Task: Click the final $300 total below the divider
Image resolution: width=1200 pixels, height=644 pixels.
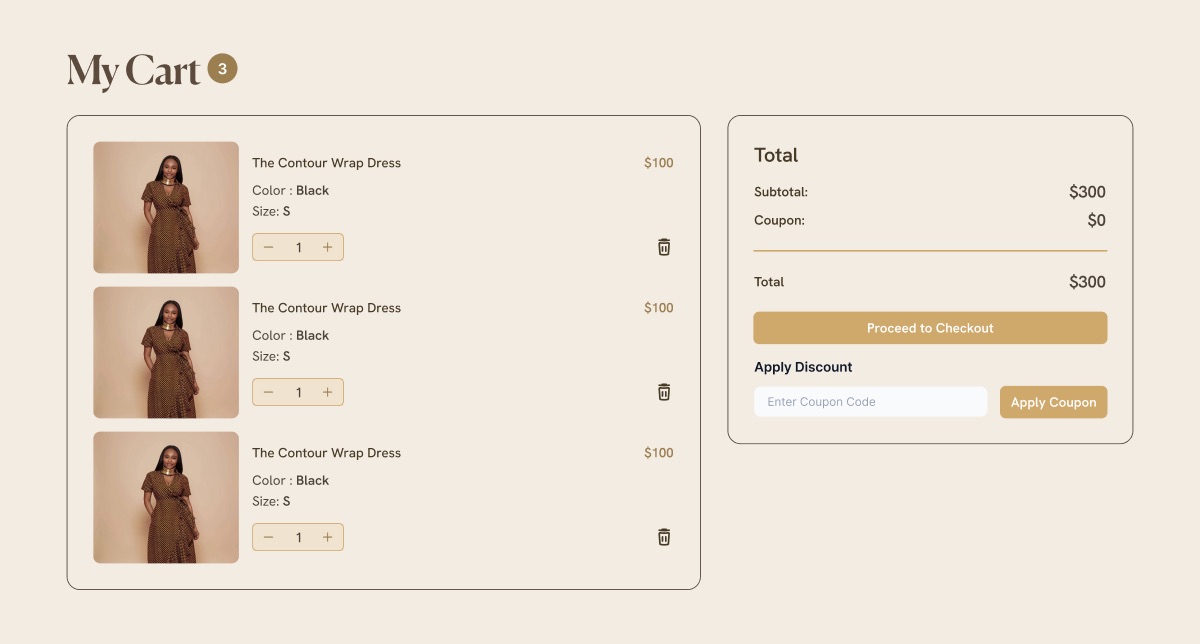Action: pyautogui.click(x=1087, y=282)
